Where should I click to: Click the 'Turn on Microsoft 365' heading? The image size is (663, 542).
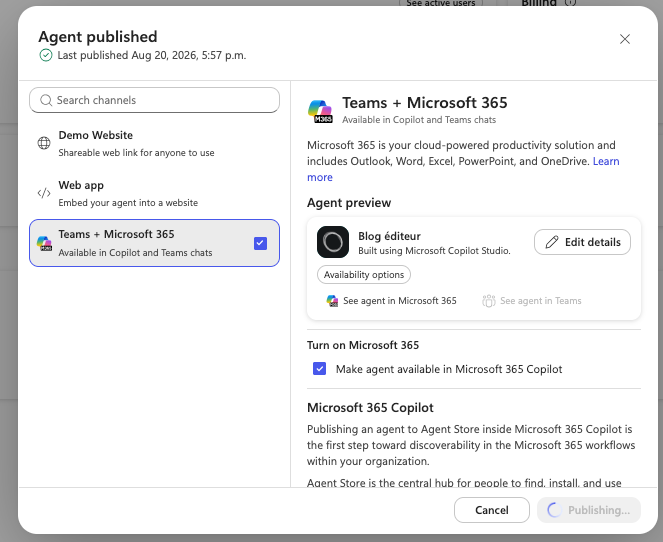(x=363, y=345)
